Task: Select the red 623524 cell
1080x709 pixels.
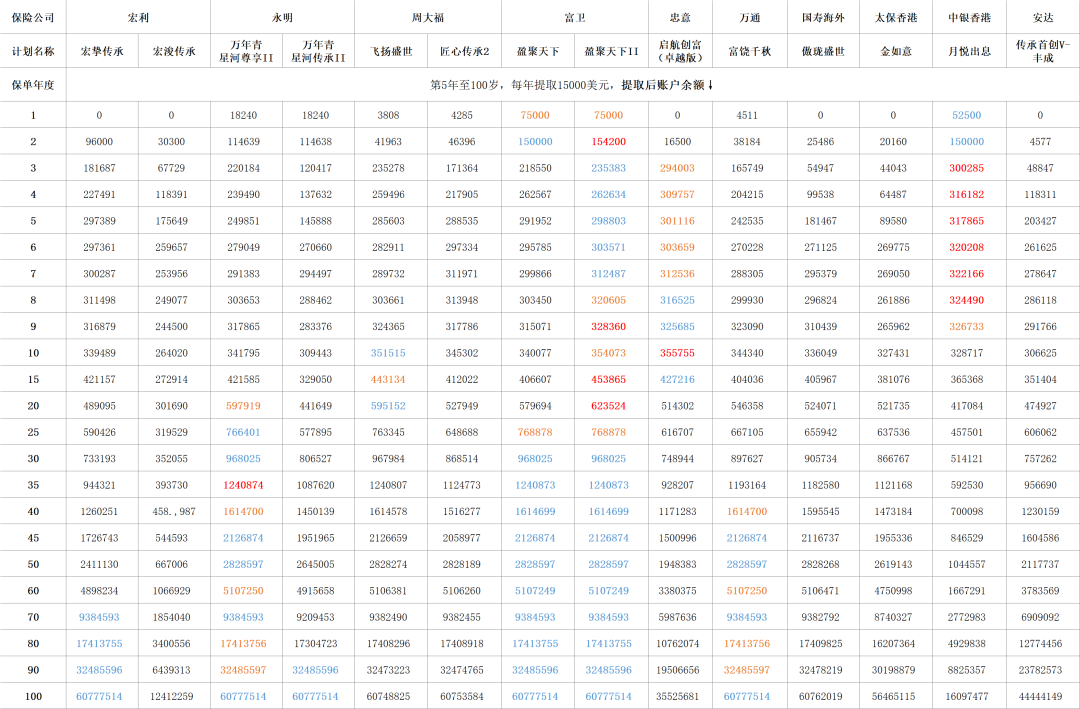Action: (x=608, y=406)
